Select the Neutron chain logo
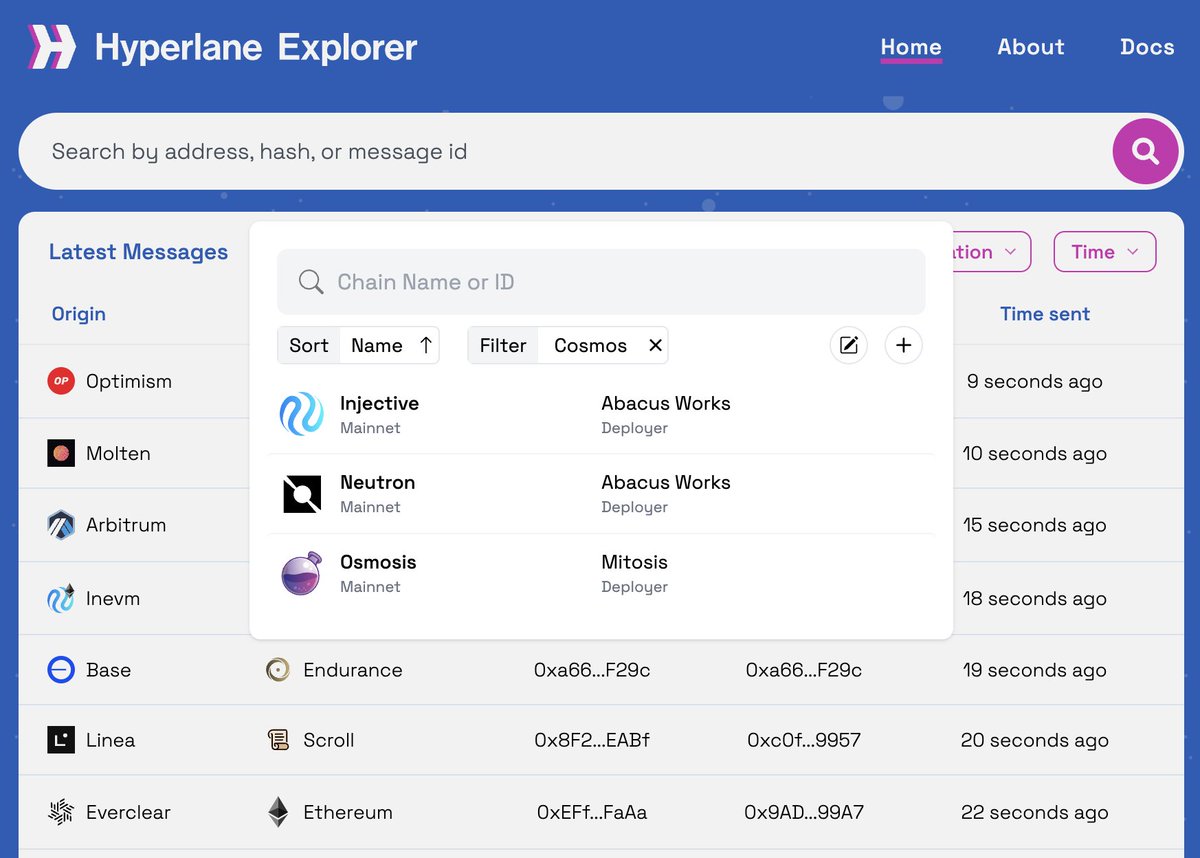Screen dimensions: 1200x858 pos(301,493)
